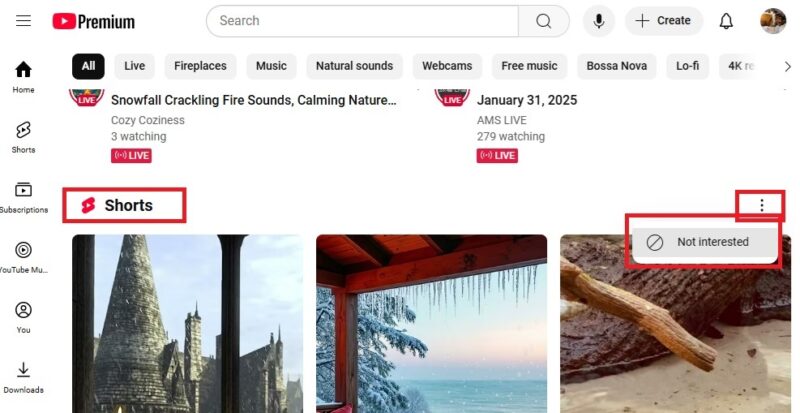Open the account avatar menu
The width and height of the screenshot is (800, 413).
point(773,21)
